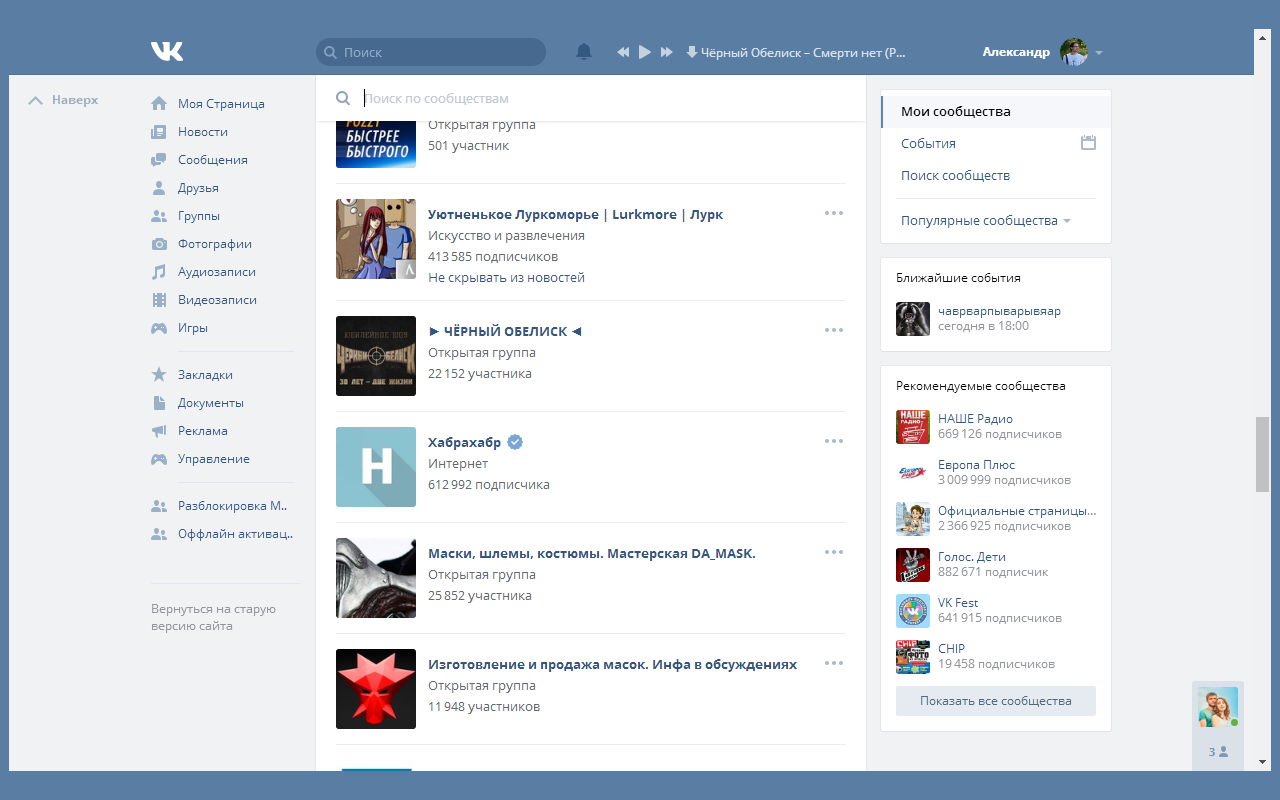Open options dots for Маски, шлемы, костюмы

834,552
